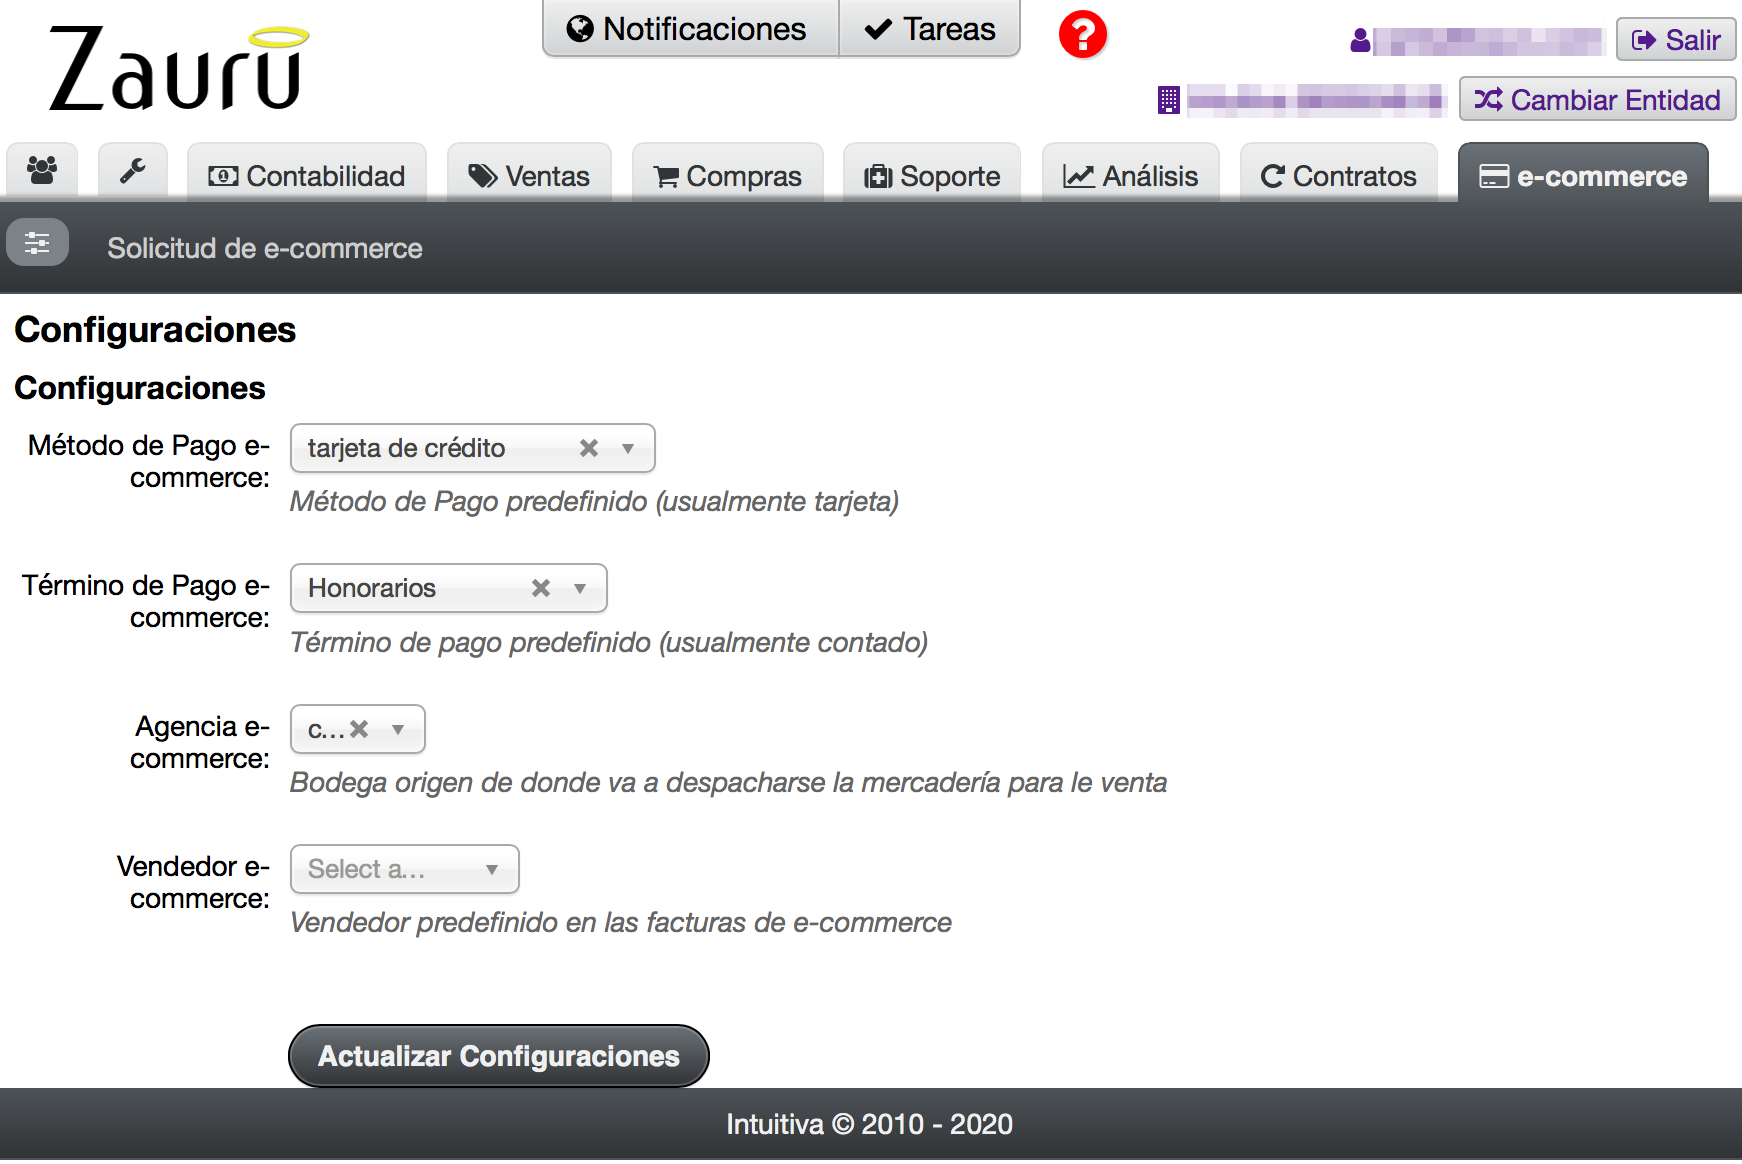1742x1164 pixels.
Task: Open the Ventas tab
Action: [x=530, y=173]
